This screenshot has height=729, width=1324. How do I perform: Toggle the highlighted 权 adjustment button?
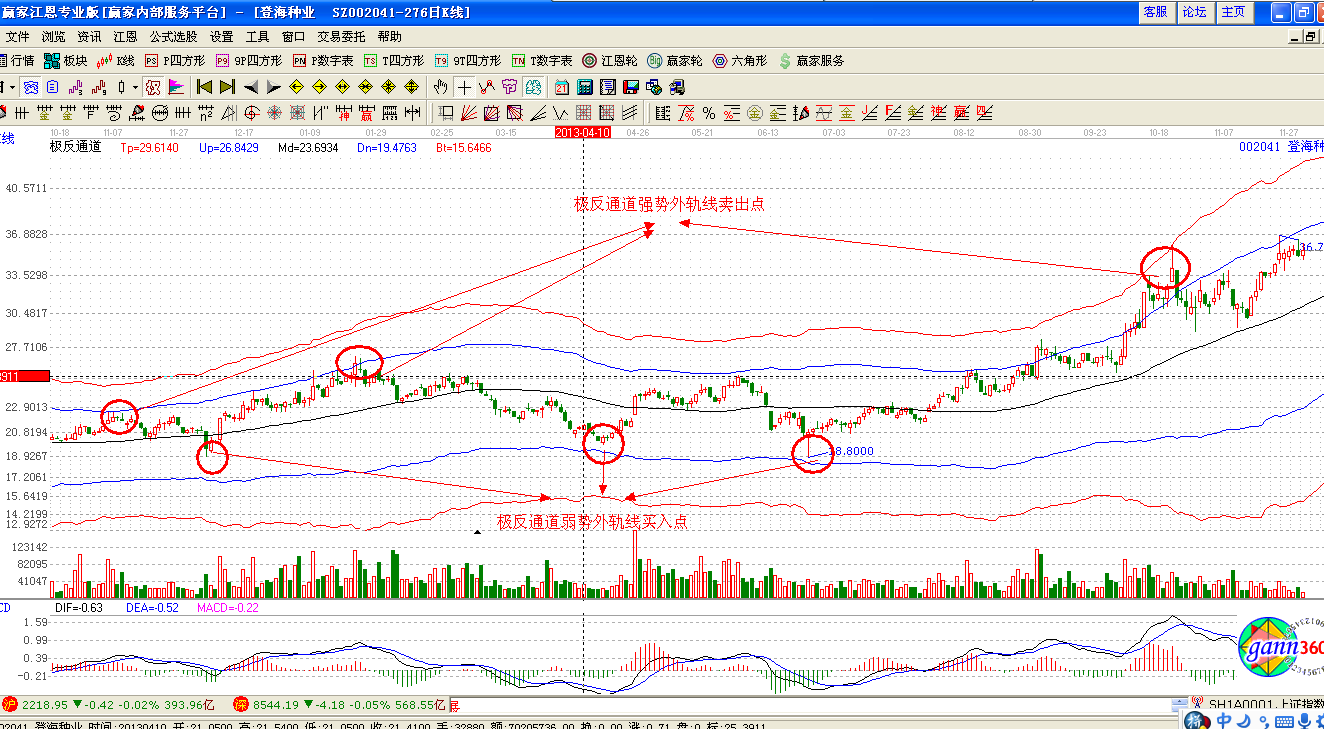point(152,87)
